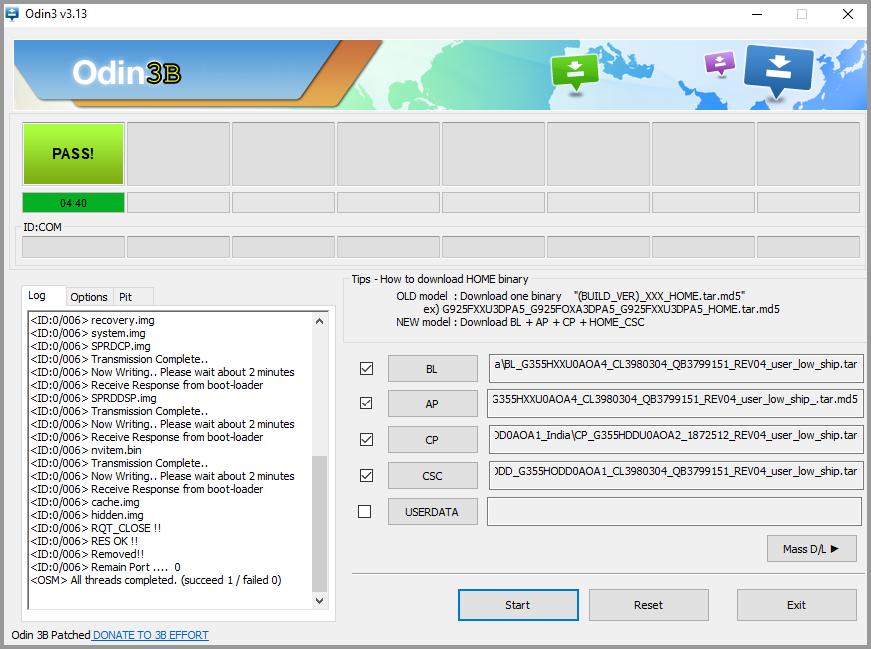This screenshot has height=649, width=871.
Task: Uncheck the AP file checkbox
Action: [366, 403]
